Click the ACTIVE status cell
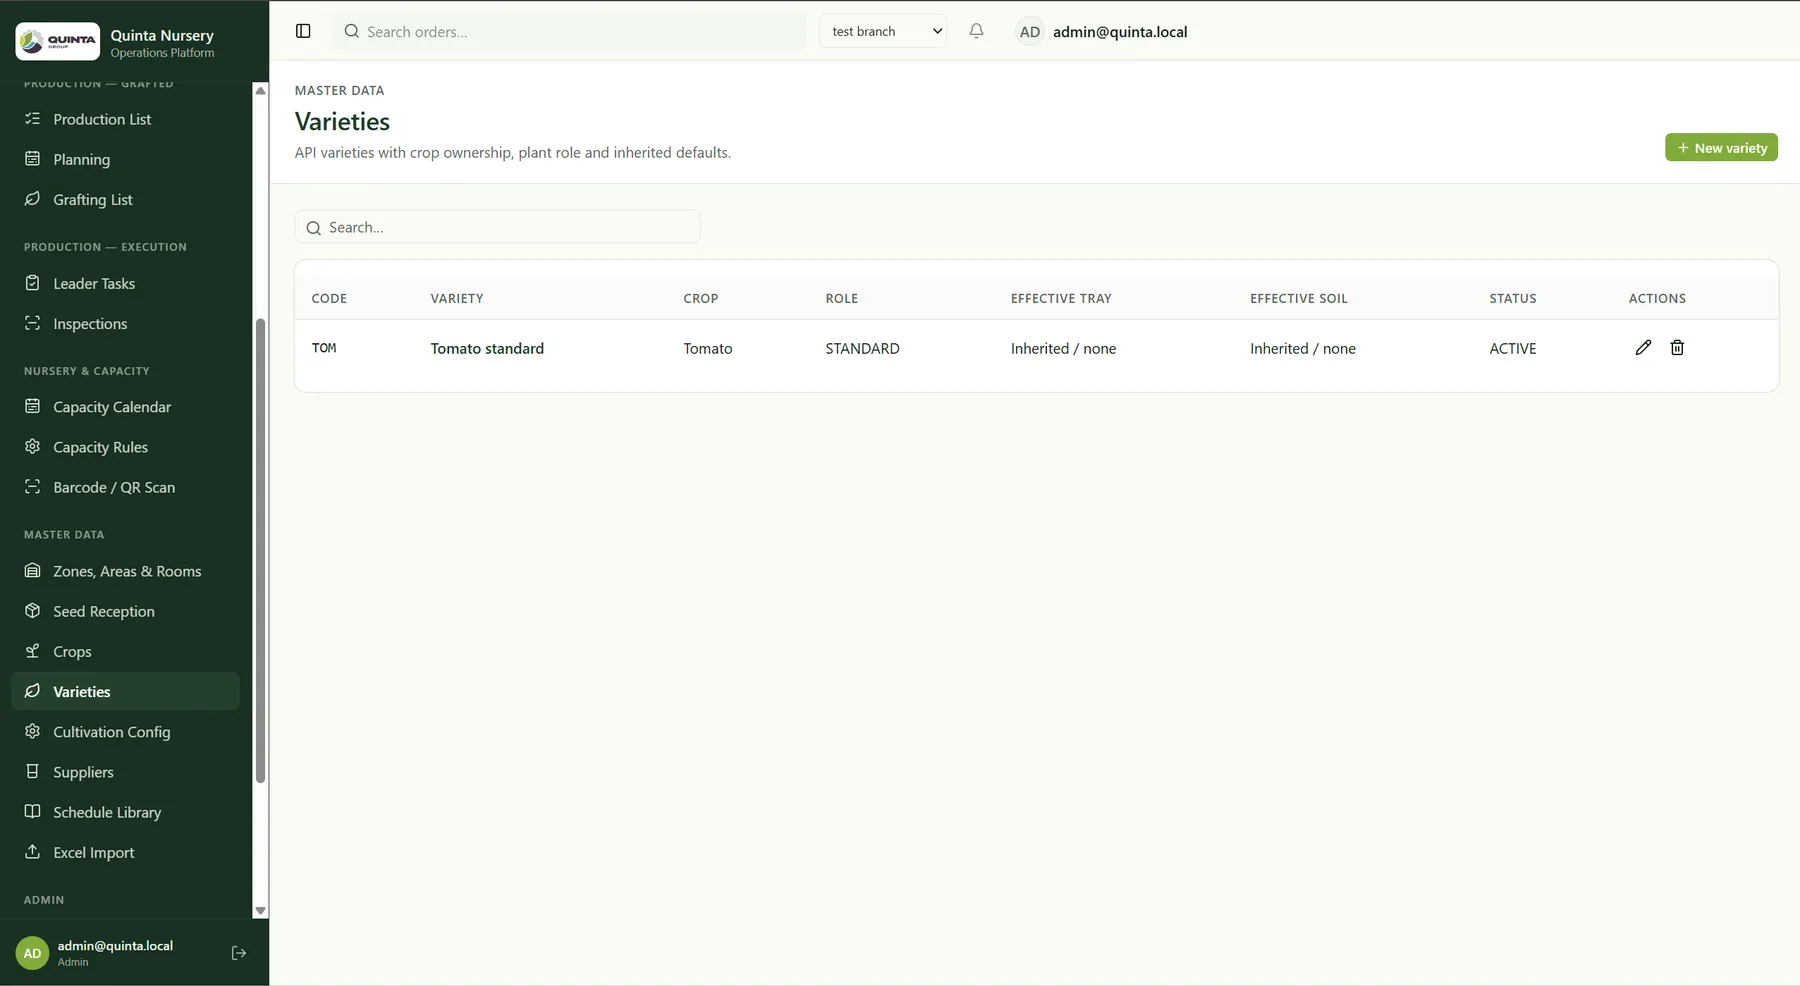The height and width of the screenshot is (986, 1800). pos(1512,348)
